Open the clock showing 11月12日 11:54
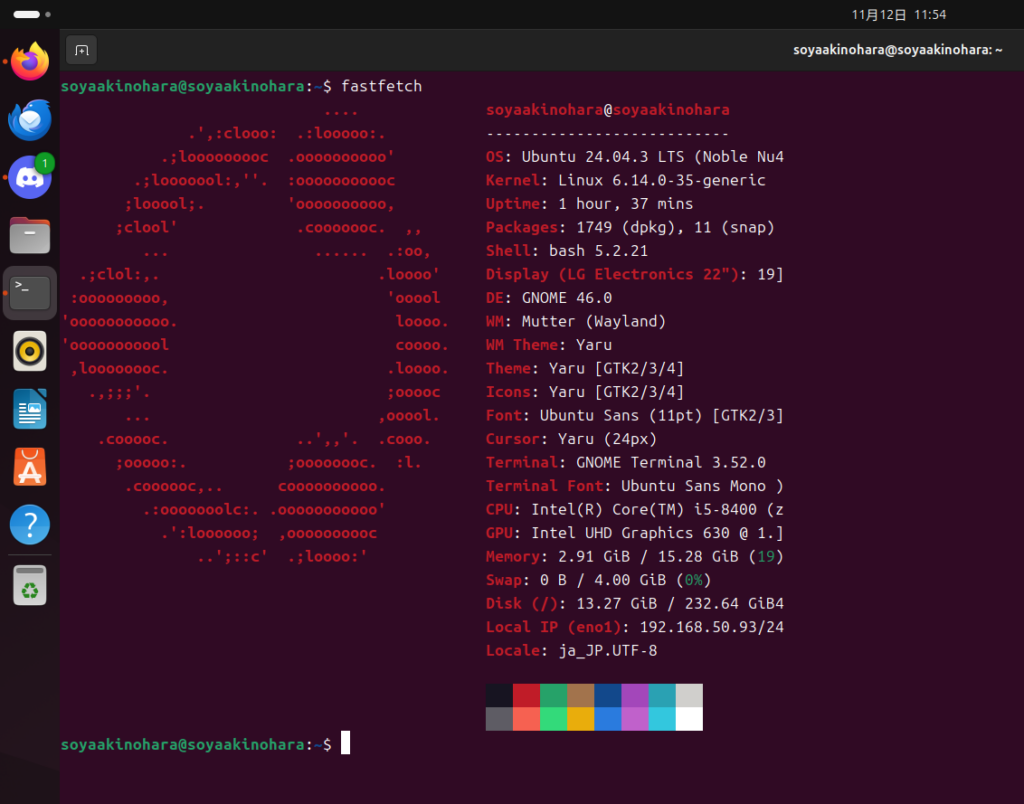 click(x=898, y=15)
